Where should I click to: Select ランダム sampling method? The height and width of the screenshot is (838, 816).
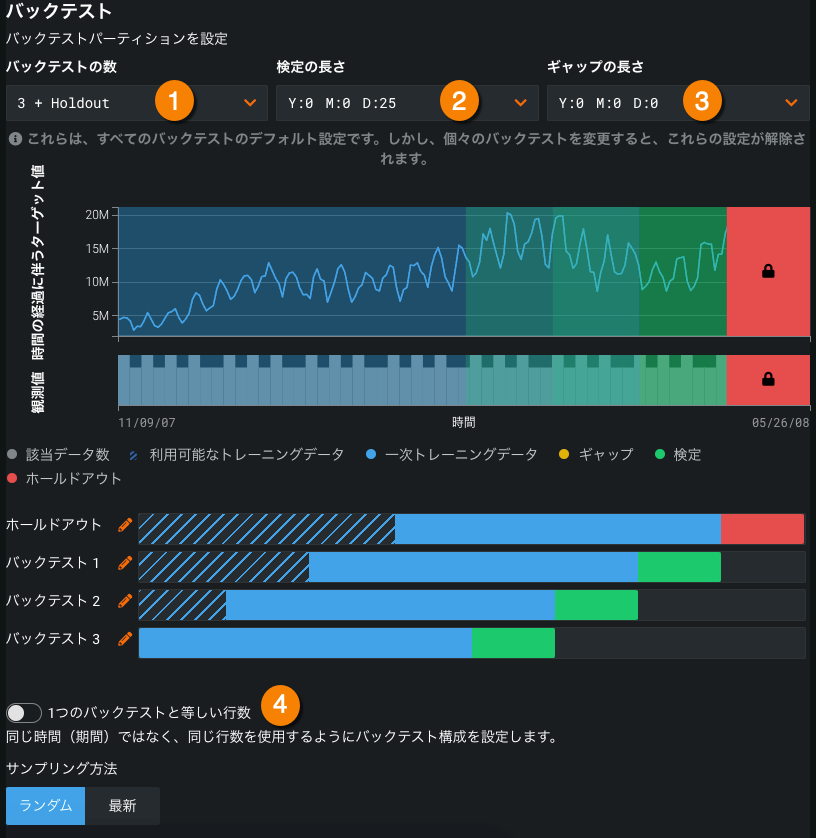pos(46,805)
